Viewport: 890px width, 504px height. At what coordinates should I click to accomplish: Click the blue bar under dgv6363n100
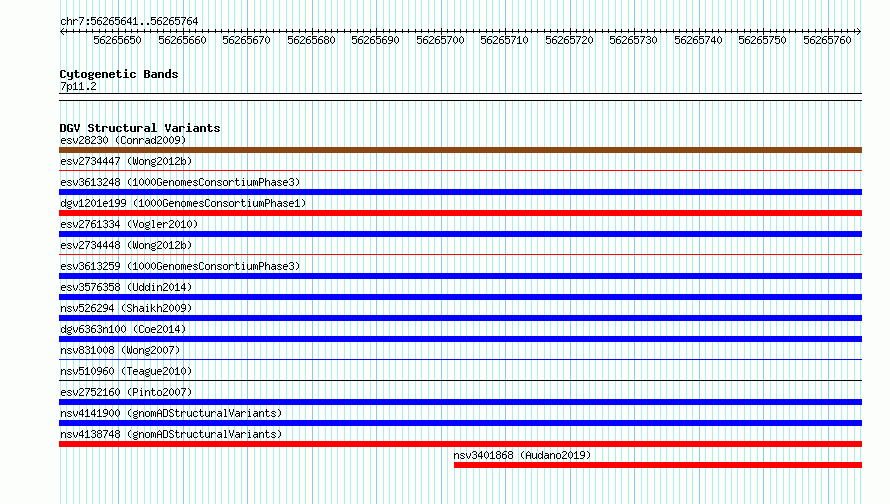pyautogui.click(x=460, y=339)
